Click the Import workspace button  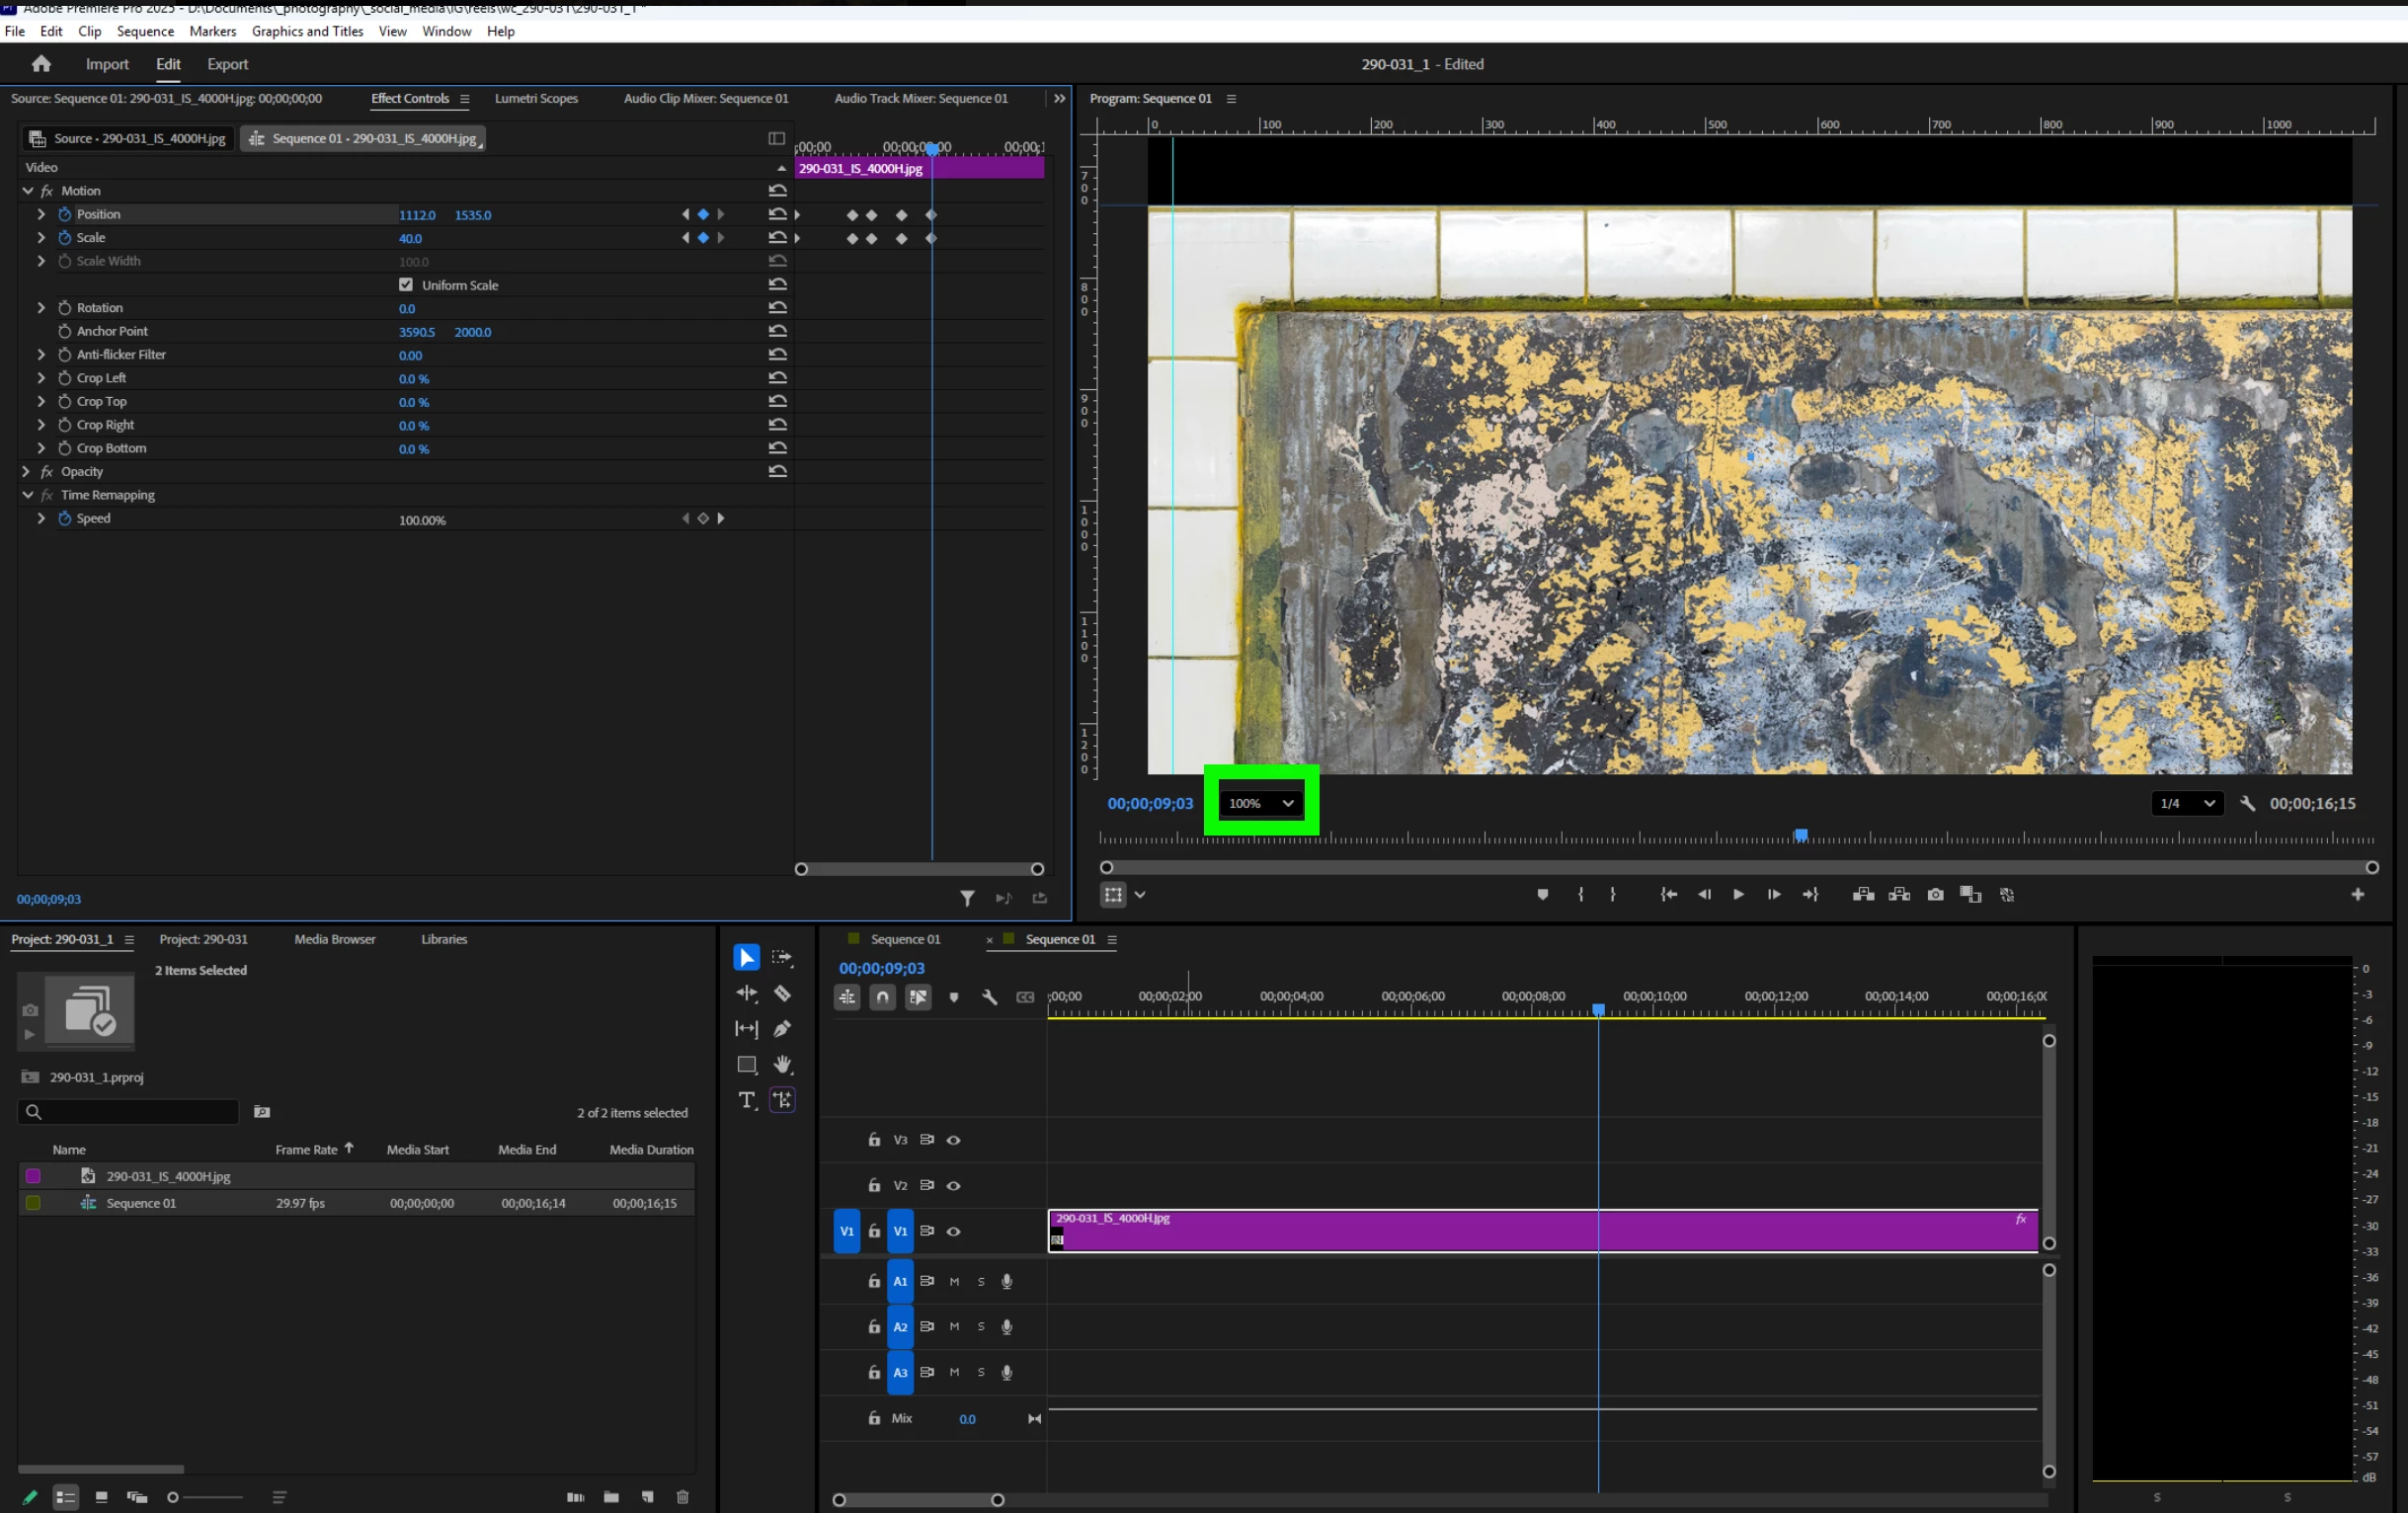click(x=107, y=64)
